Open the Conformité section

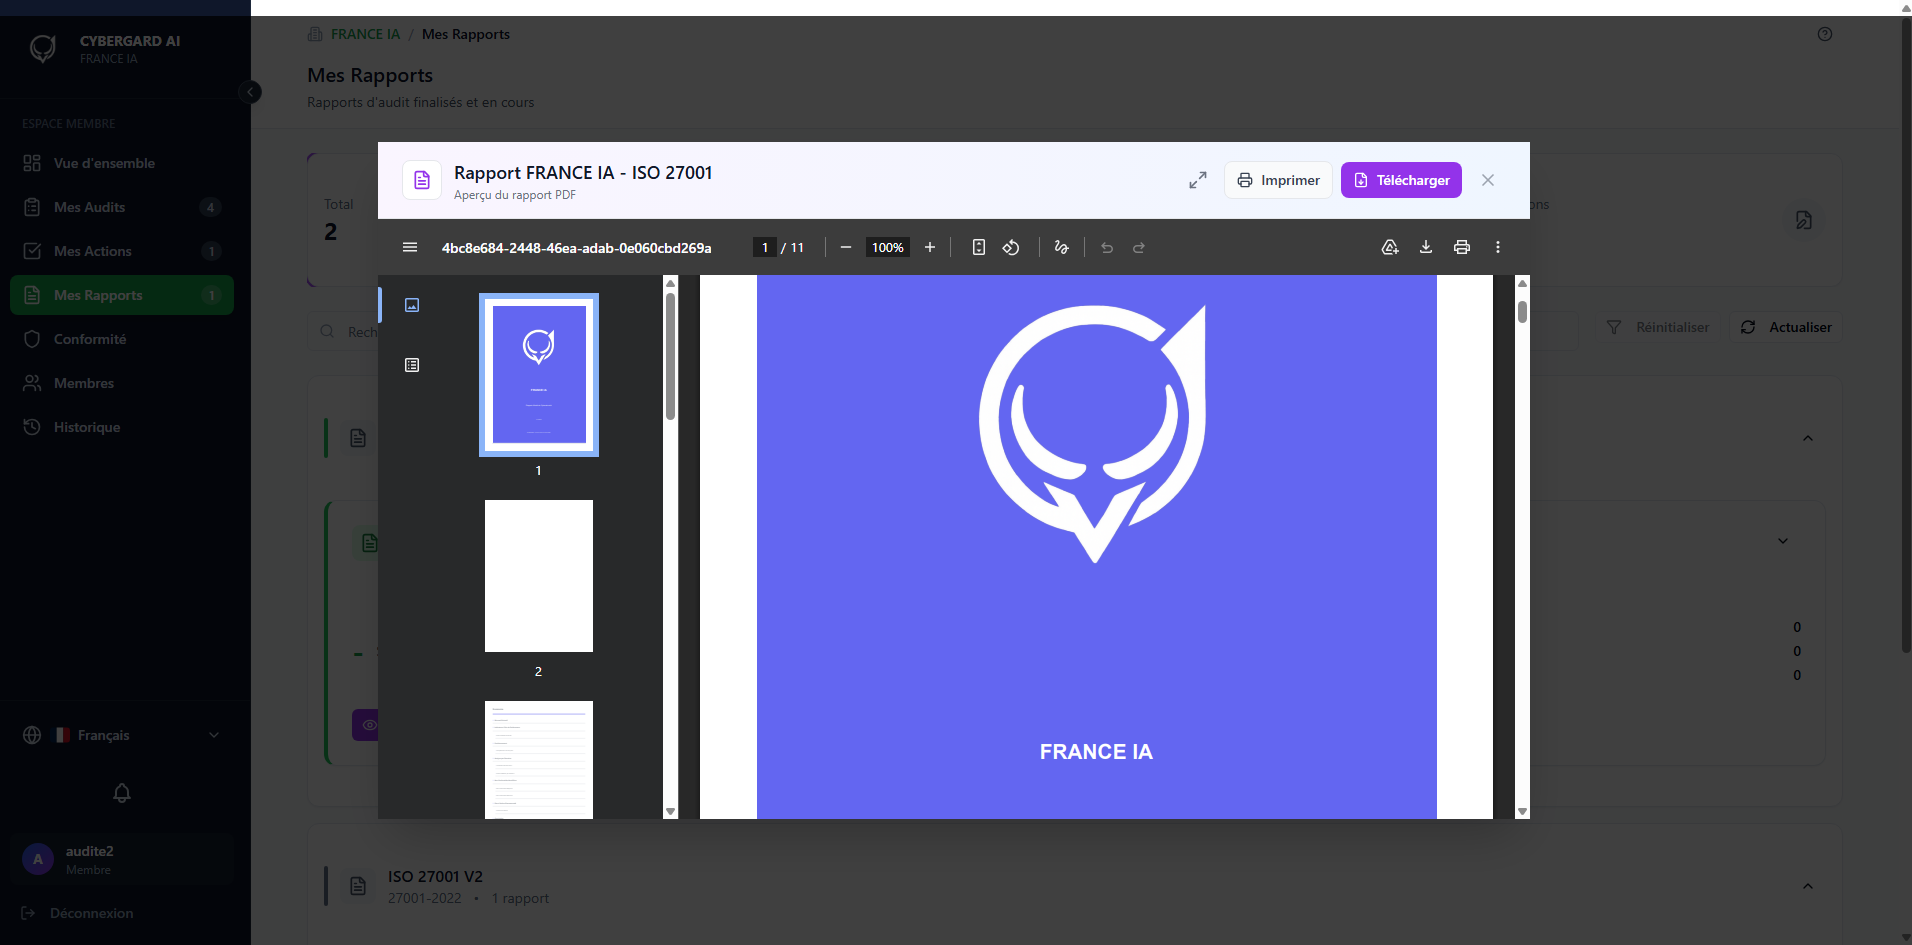point(122,339)
